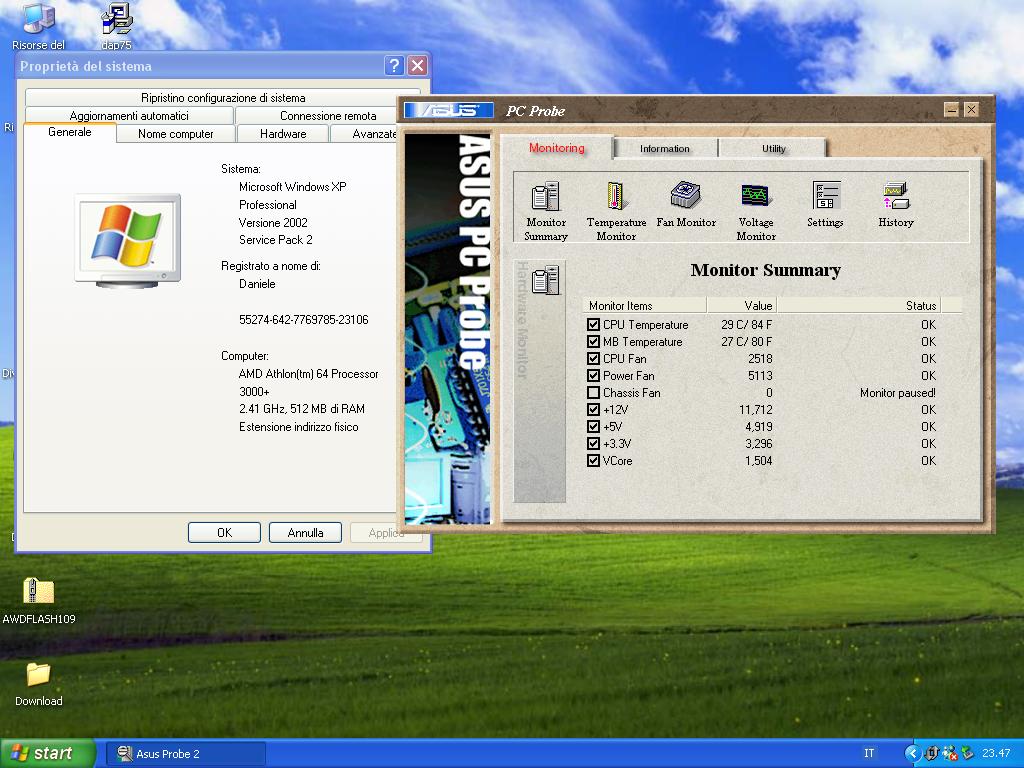The width and height of the screenshot is (1024, 768).
Task: Switch to the Monitoring tab
Action: [556, 148]
